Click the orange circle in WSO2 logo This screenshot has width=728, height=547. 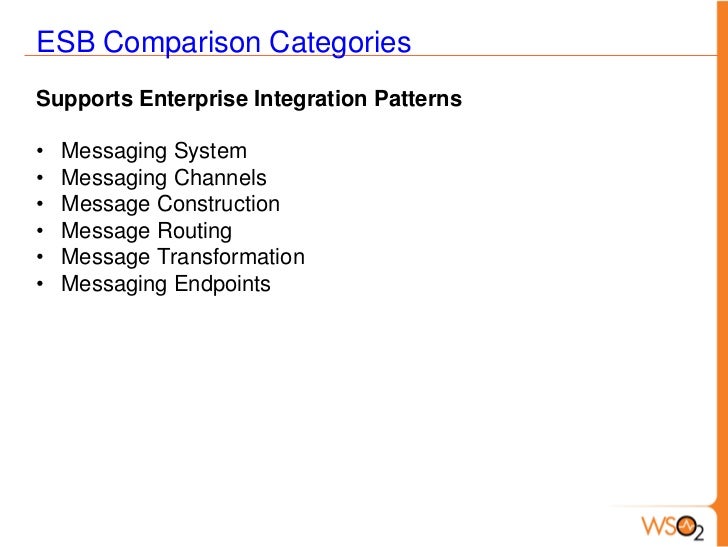coord(686,527)
